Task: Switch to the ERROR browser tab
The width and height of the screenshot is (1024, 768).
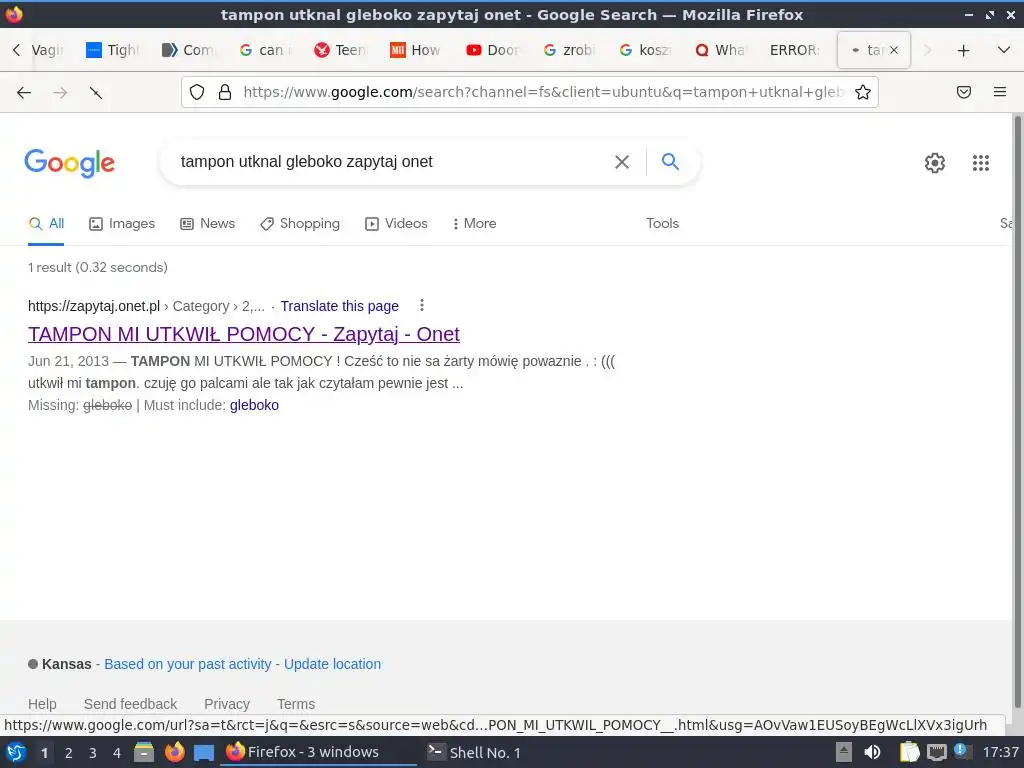Action: [795, 50]
